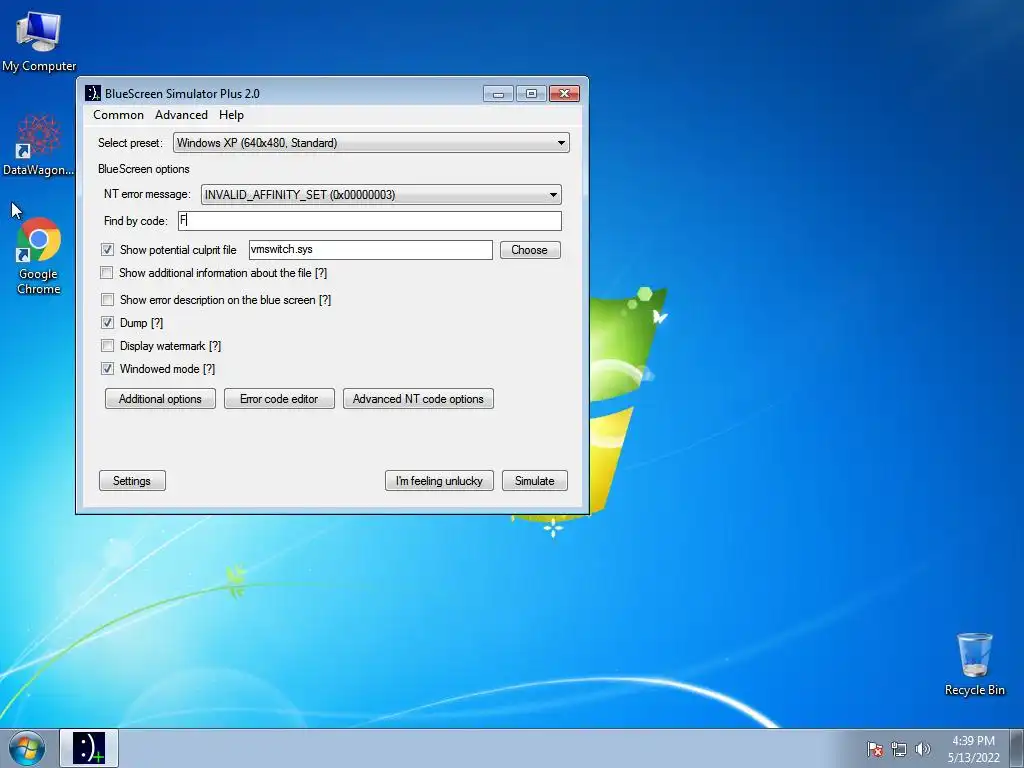Click the culprit file vmswitch.sys field

[x=370, y=249]
